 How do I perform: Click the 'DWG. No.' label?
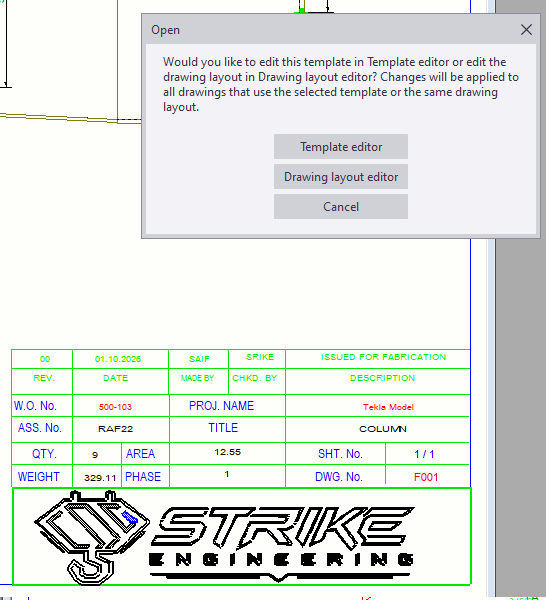click(339, 477)
